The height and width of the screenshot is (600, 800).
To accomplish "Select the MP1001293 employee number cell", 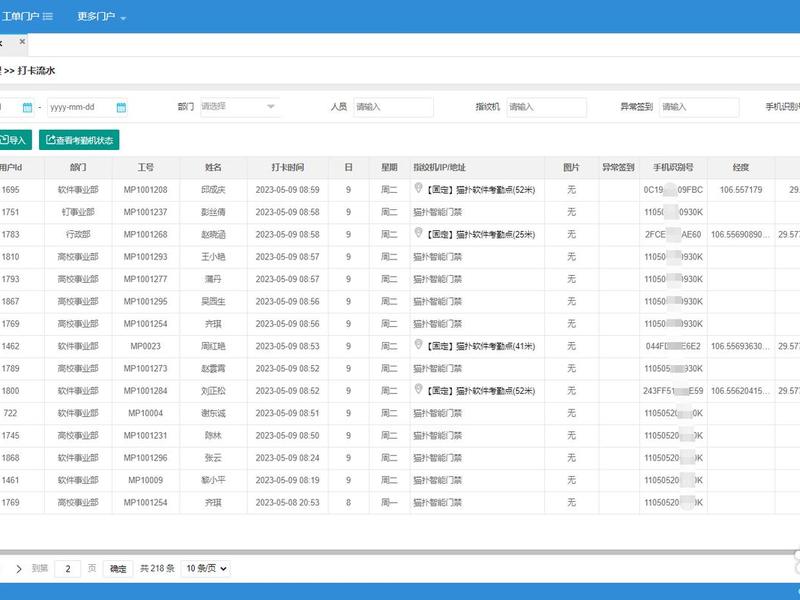I will click(145, 257).
